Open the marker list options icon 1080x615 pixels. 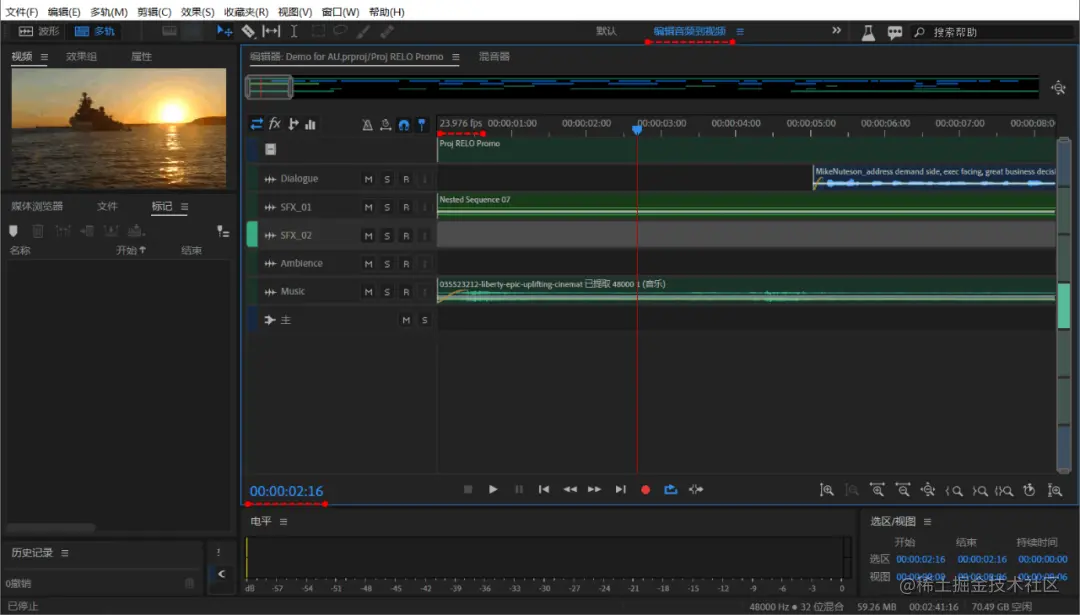222,231
